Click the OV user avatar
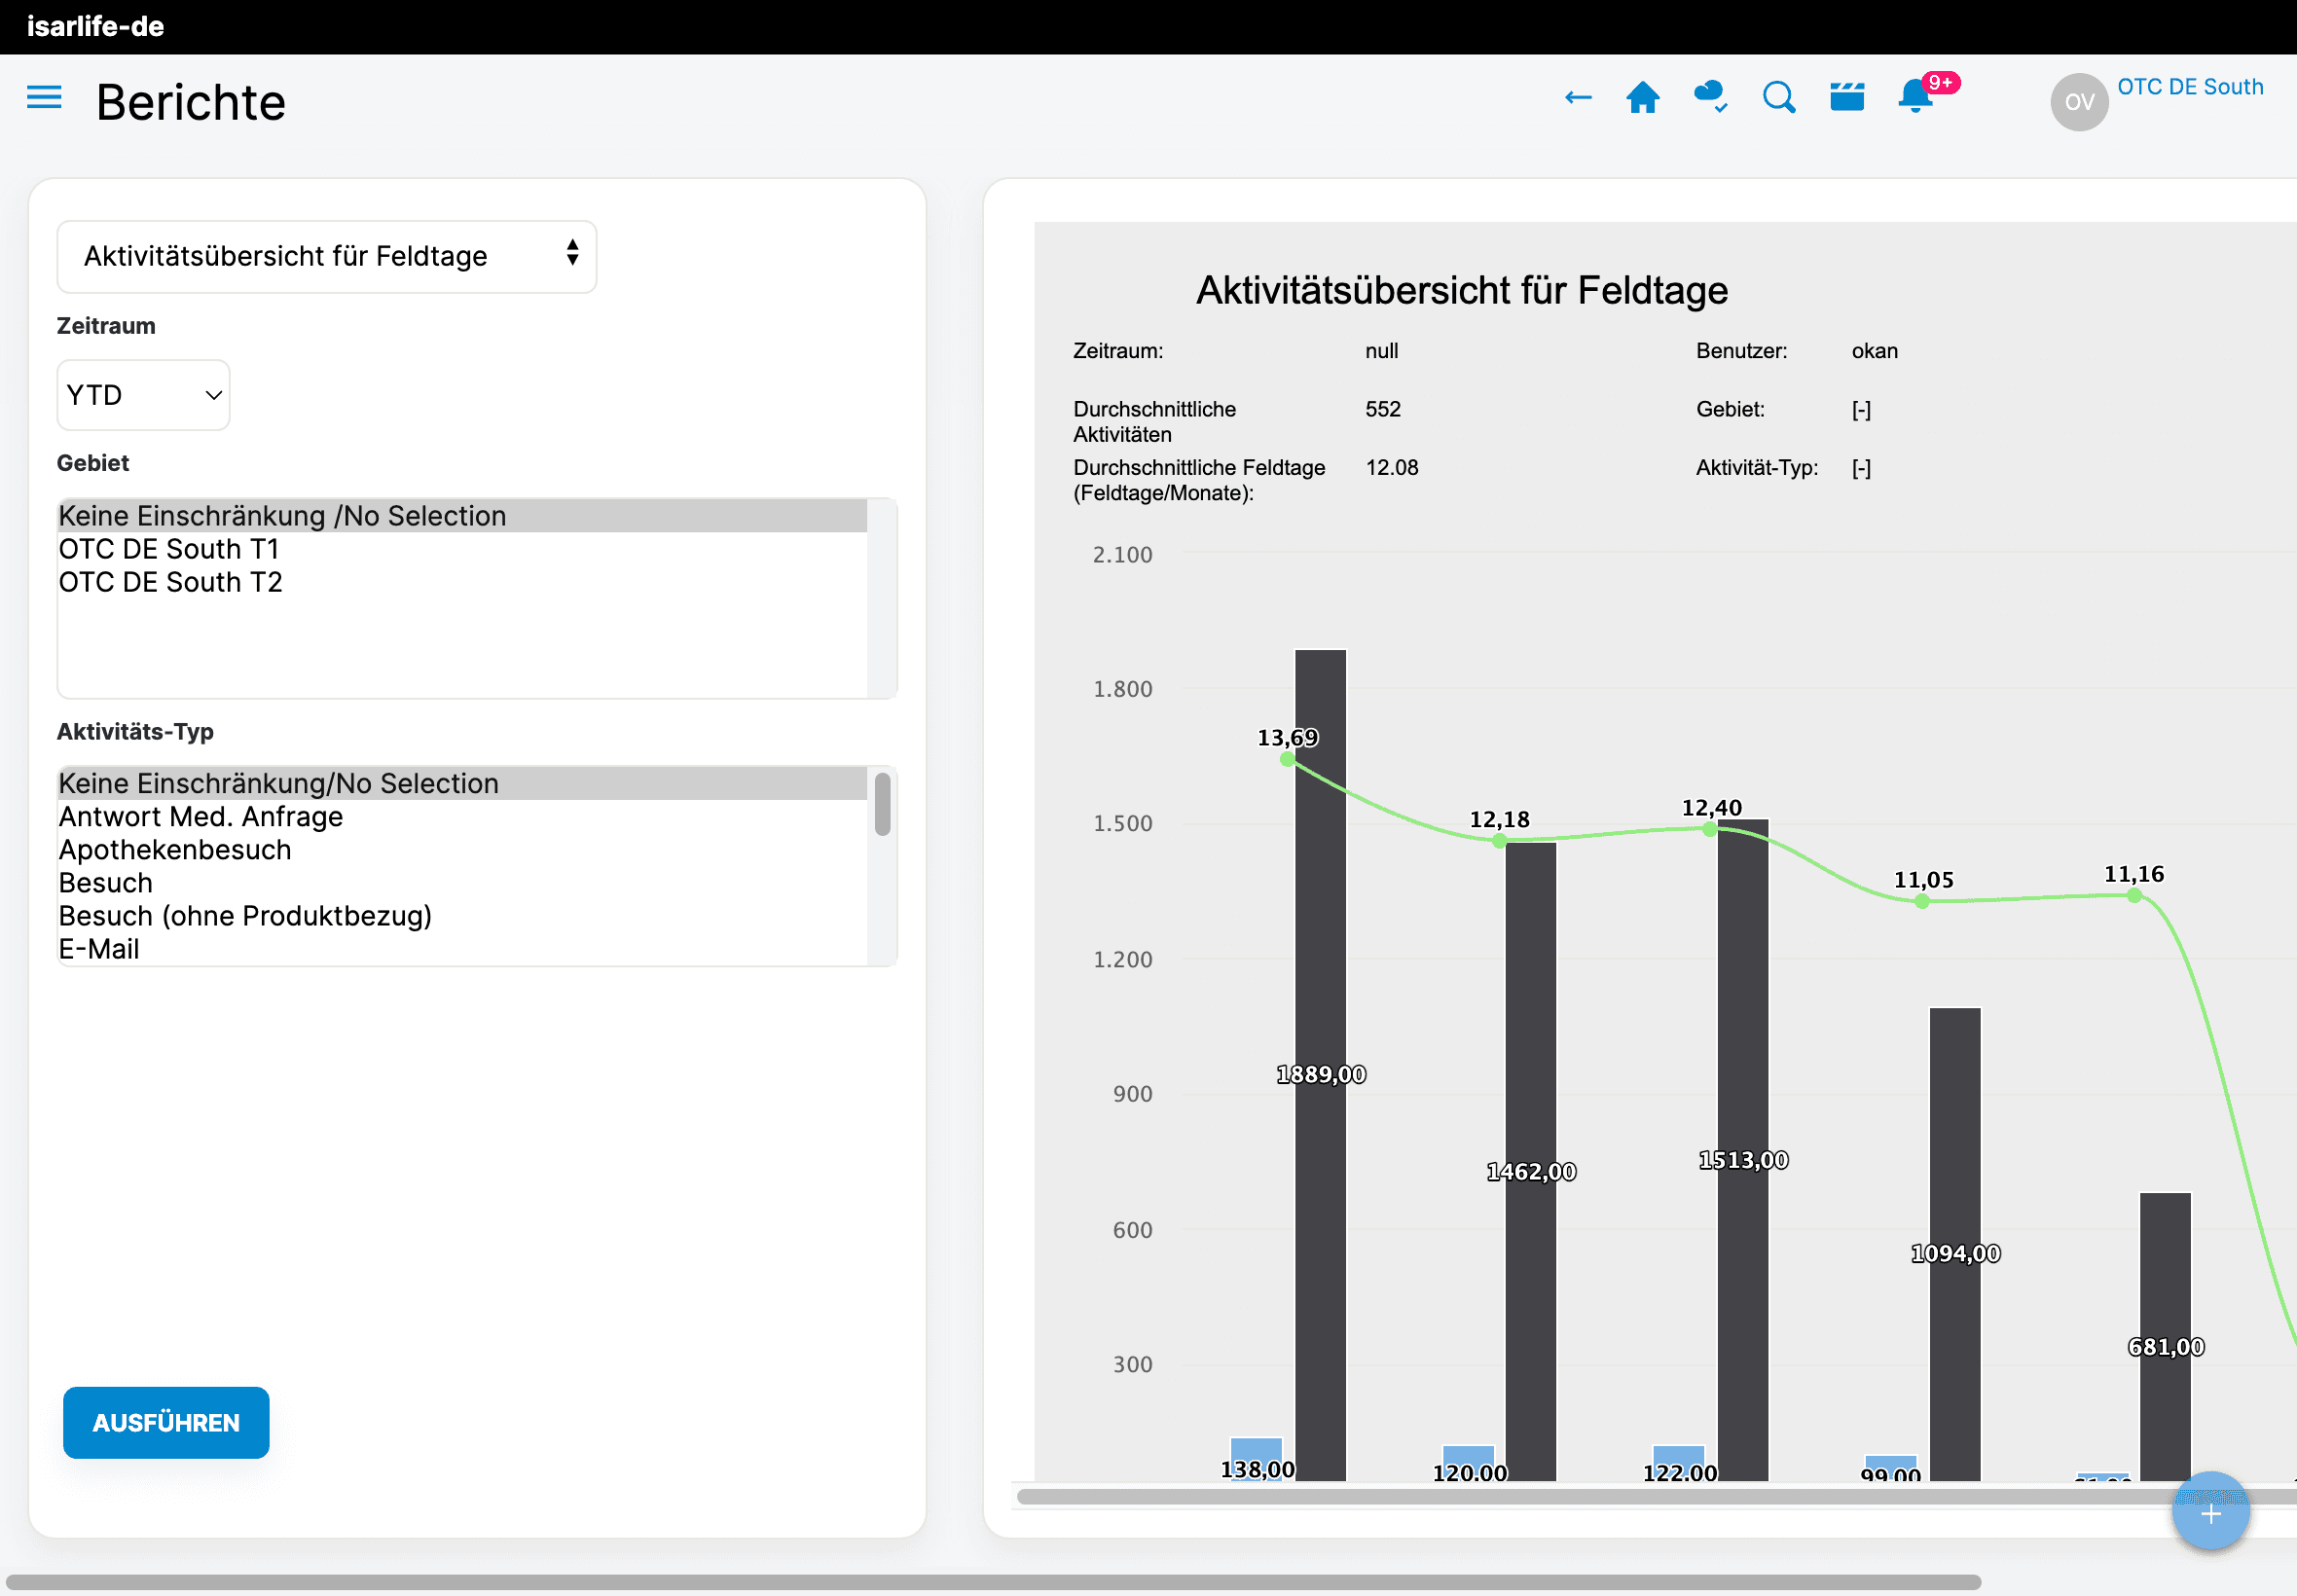This screenshot has height=1596, width=2297. pos(2078,101)
